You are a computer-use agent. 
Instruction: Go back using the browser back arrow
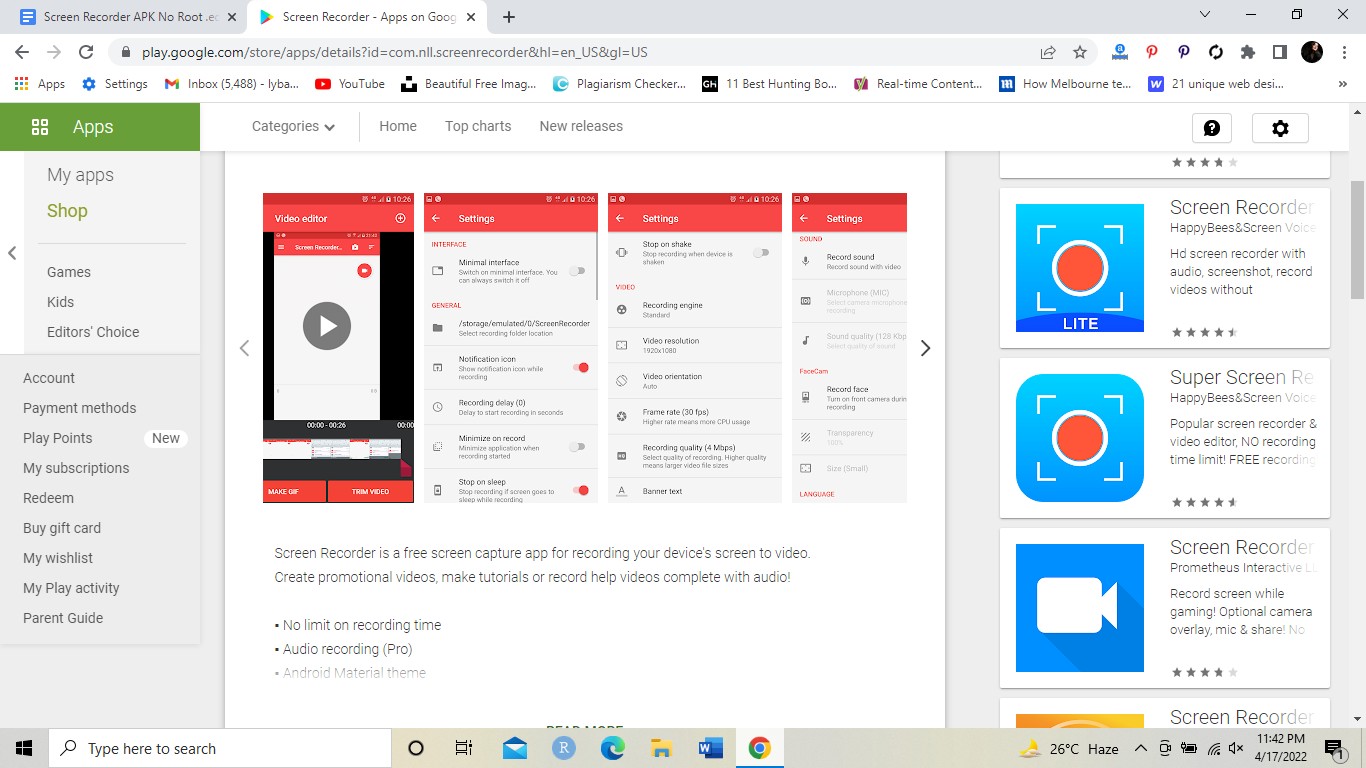tap(22, 52)
